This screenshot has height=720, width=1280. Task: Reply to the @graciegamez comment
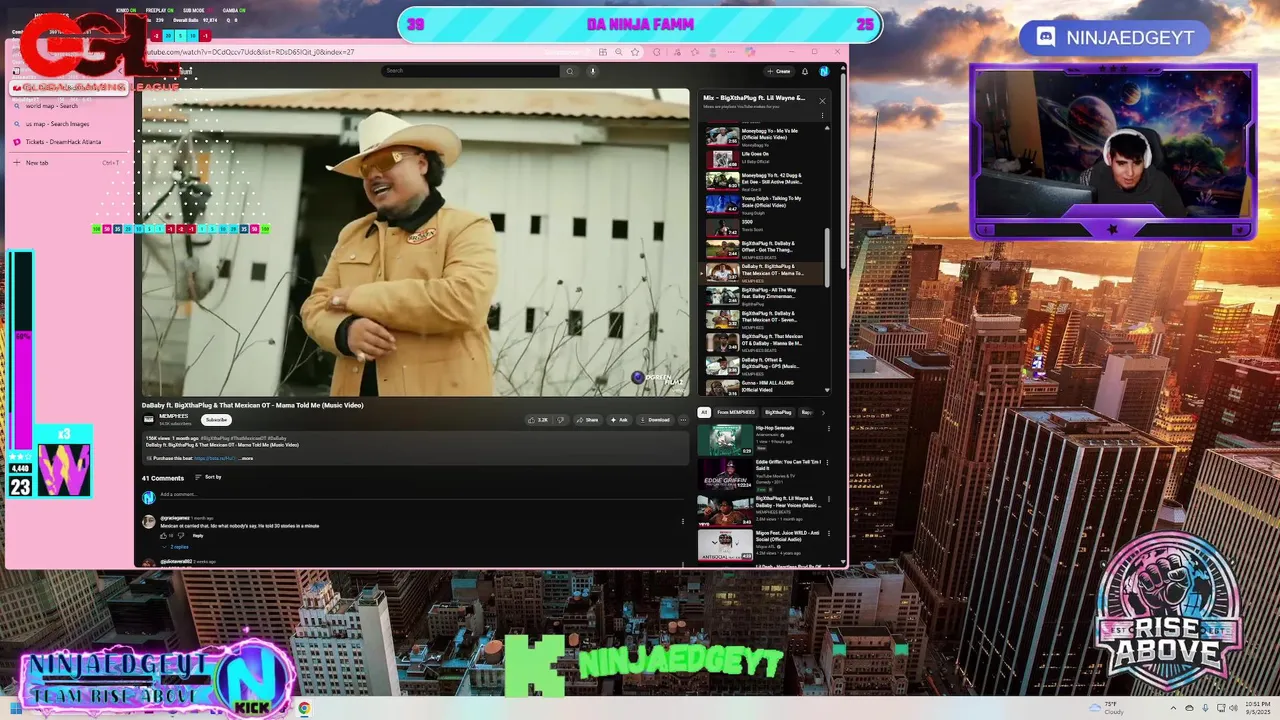click(198, 536)
